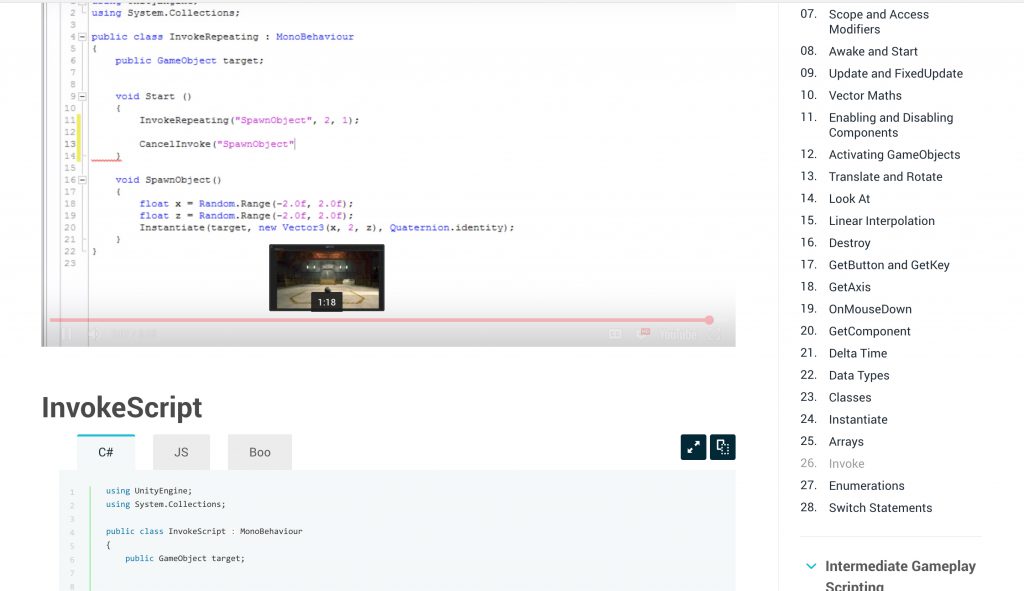Enter fullscreen video mode
Viewport: 1024px width, 591px height.
point(715,334)
